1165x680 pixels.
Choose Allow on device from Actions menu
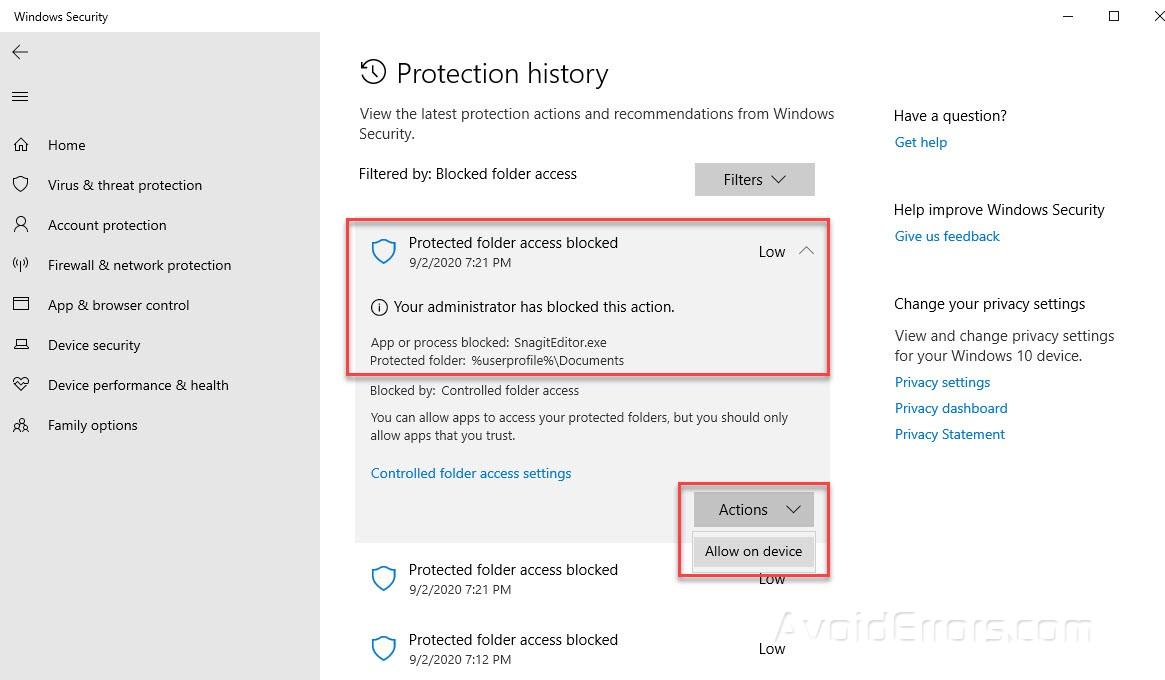tap(752, 551)
